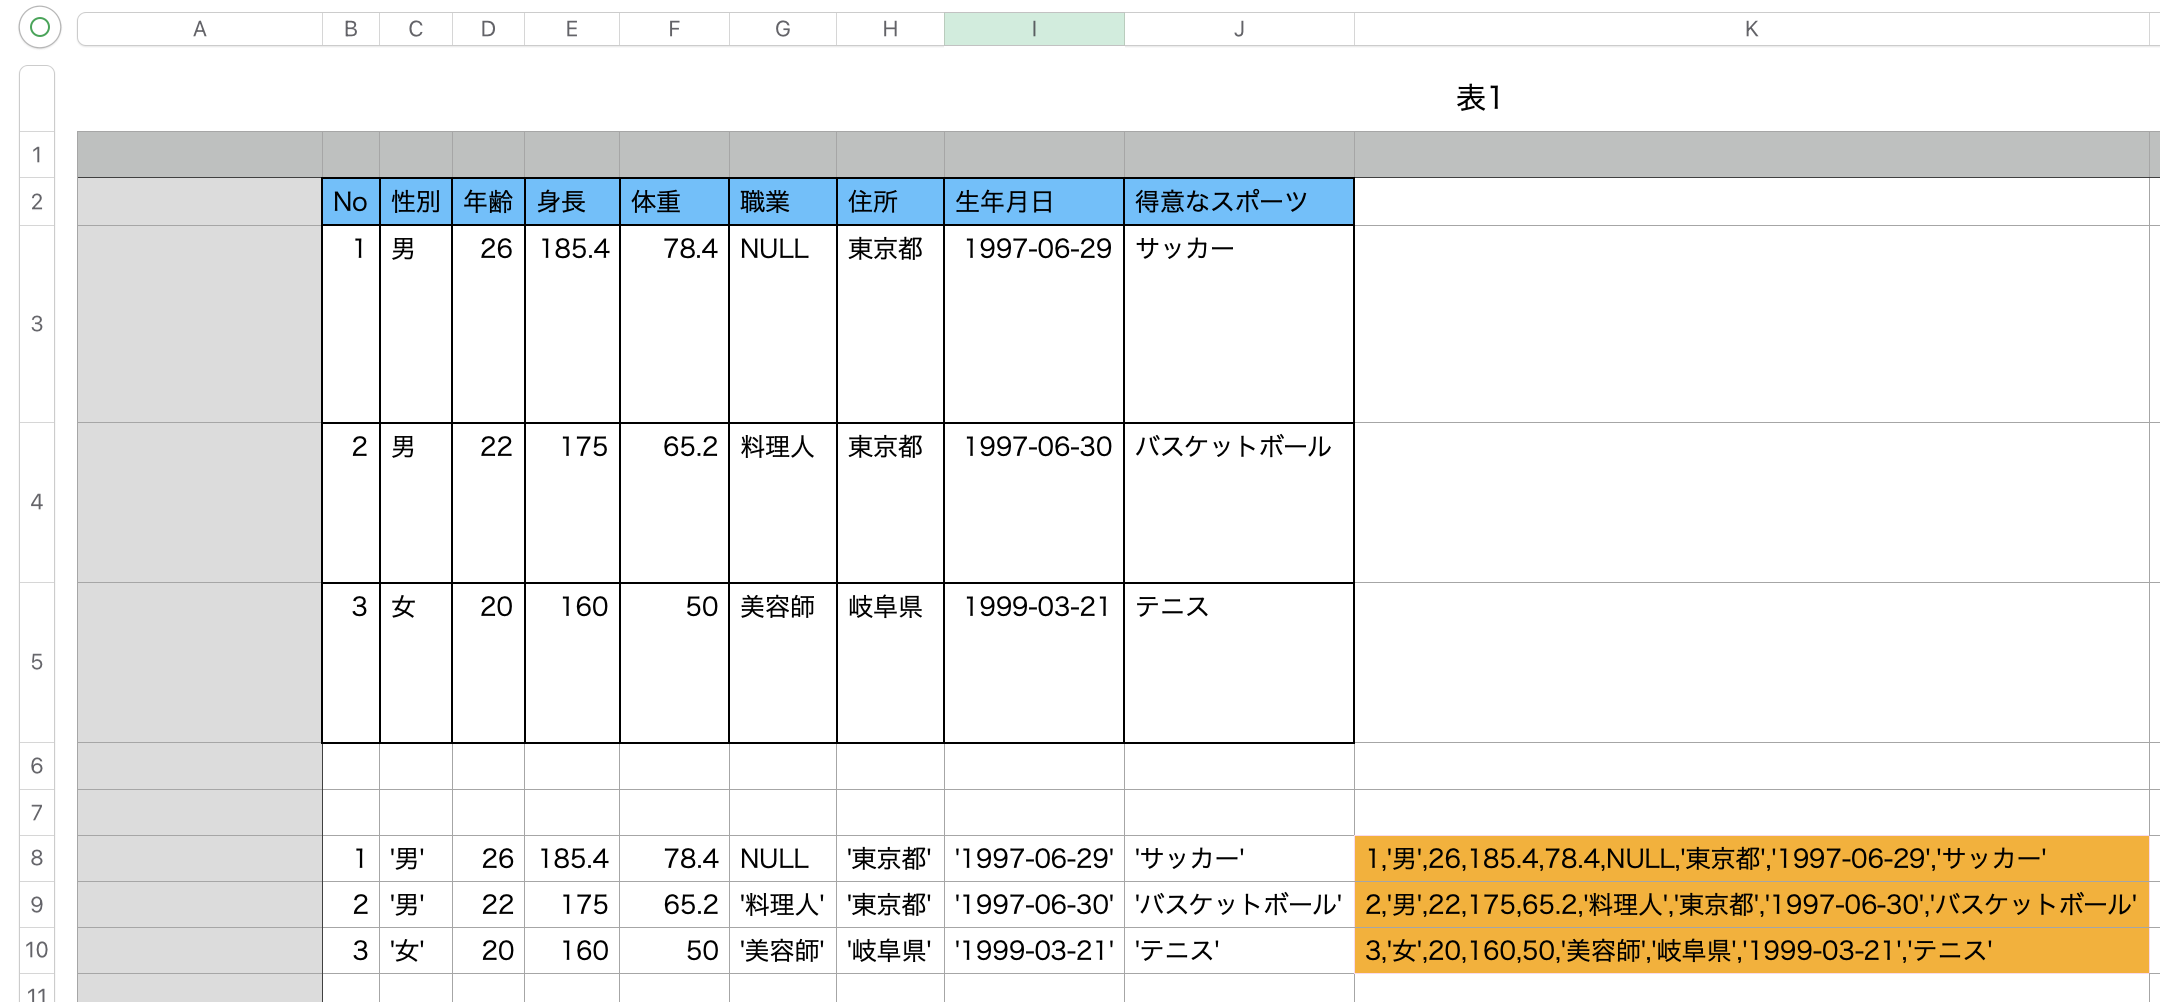Screen dimensions: 2160x1002
Task: Select the highlighted column I header
Action: (x=1032, y=29)
